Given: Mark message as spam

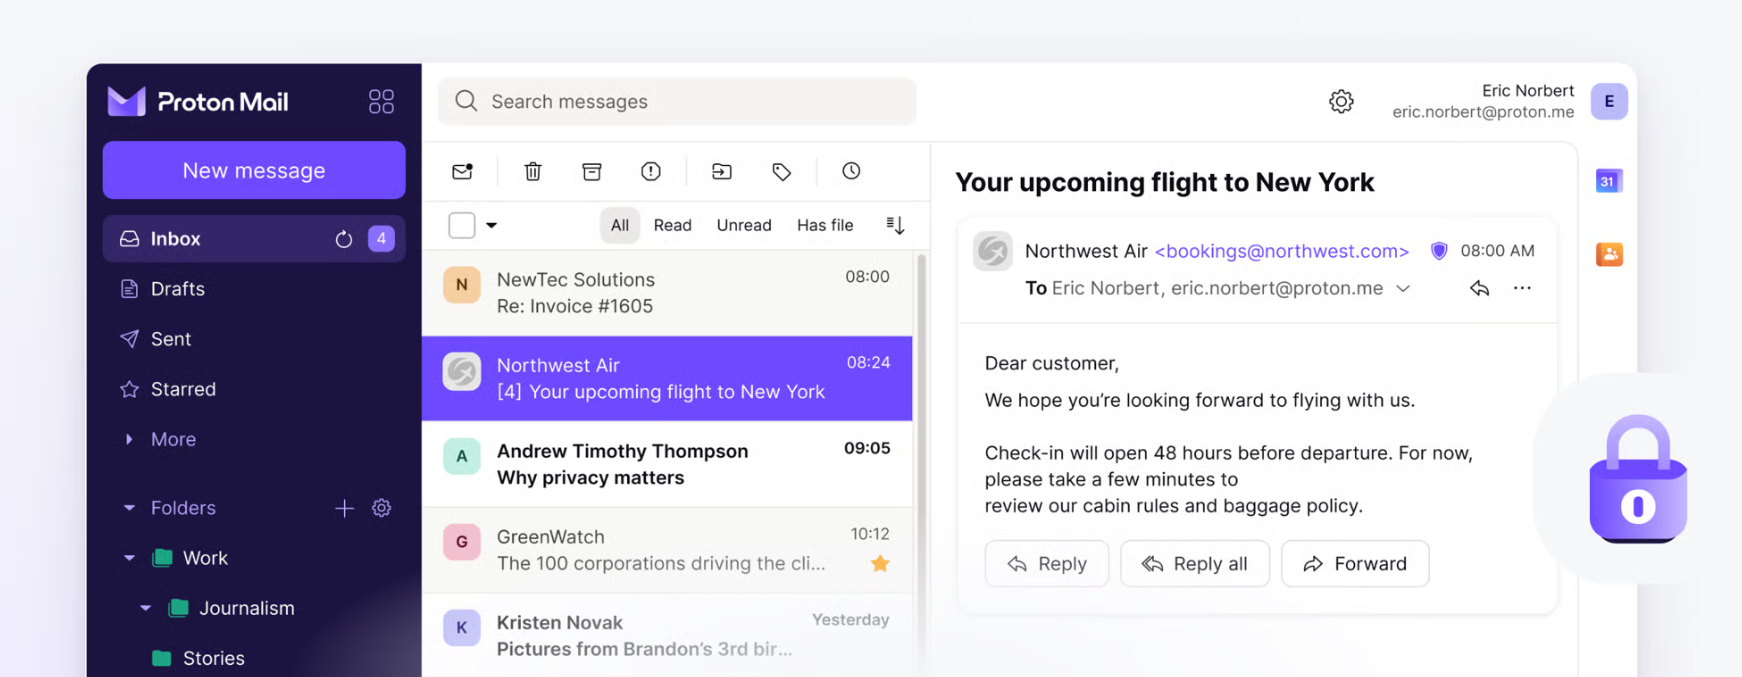Looking at the screenshot, I should pos(651,171).
